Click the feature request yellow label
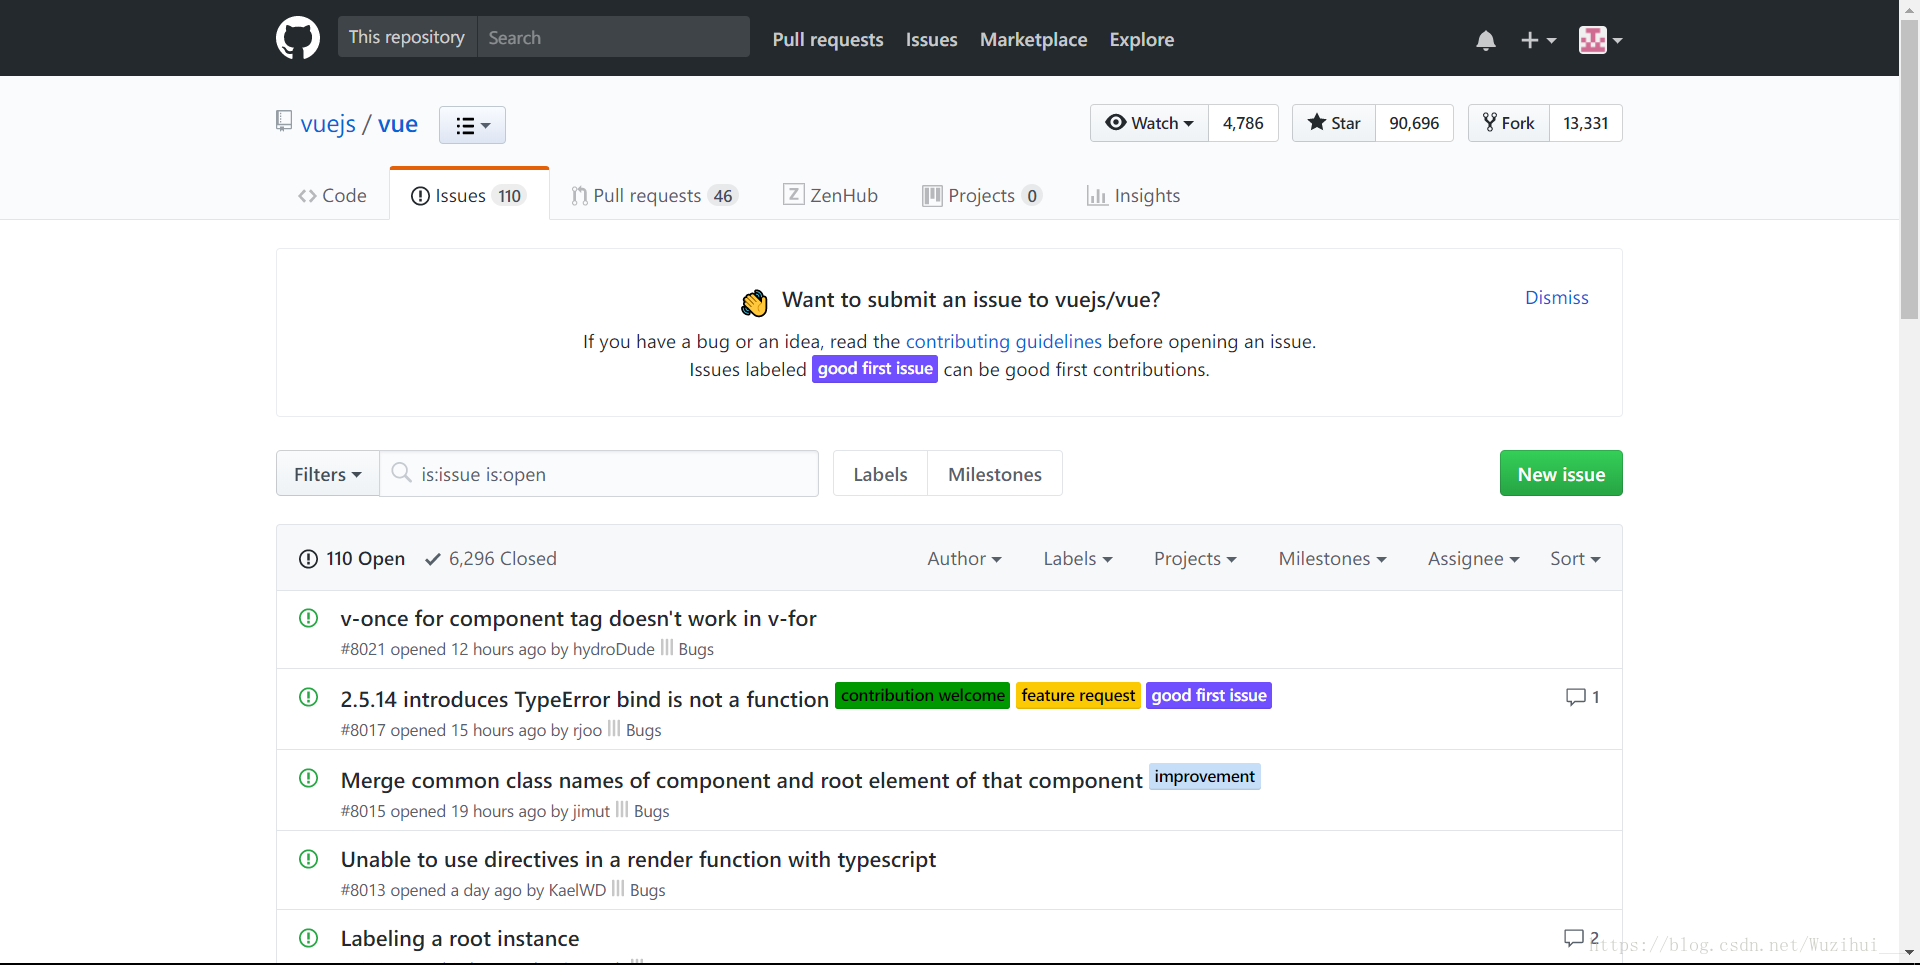 [1078, 695]
